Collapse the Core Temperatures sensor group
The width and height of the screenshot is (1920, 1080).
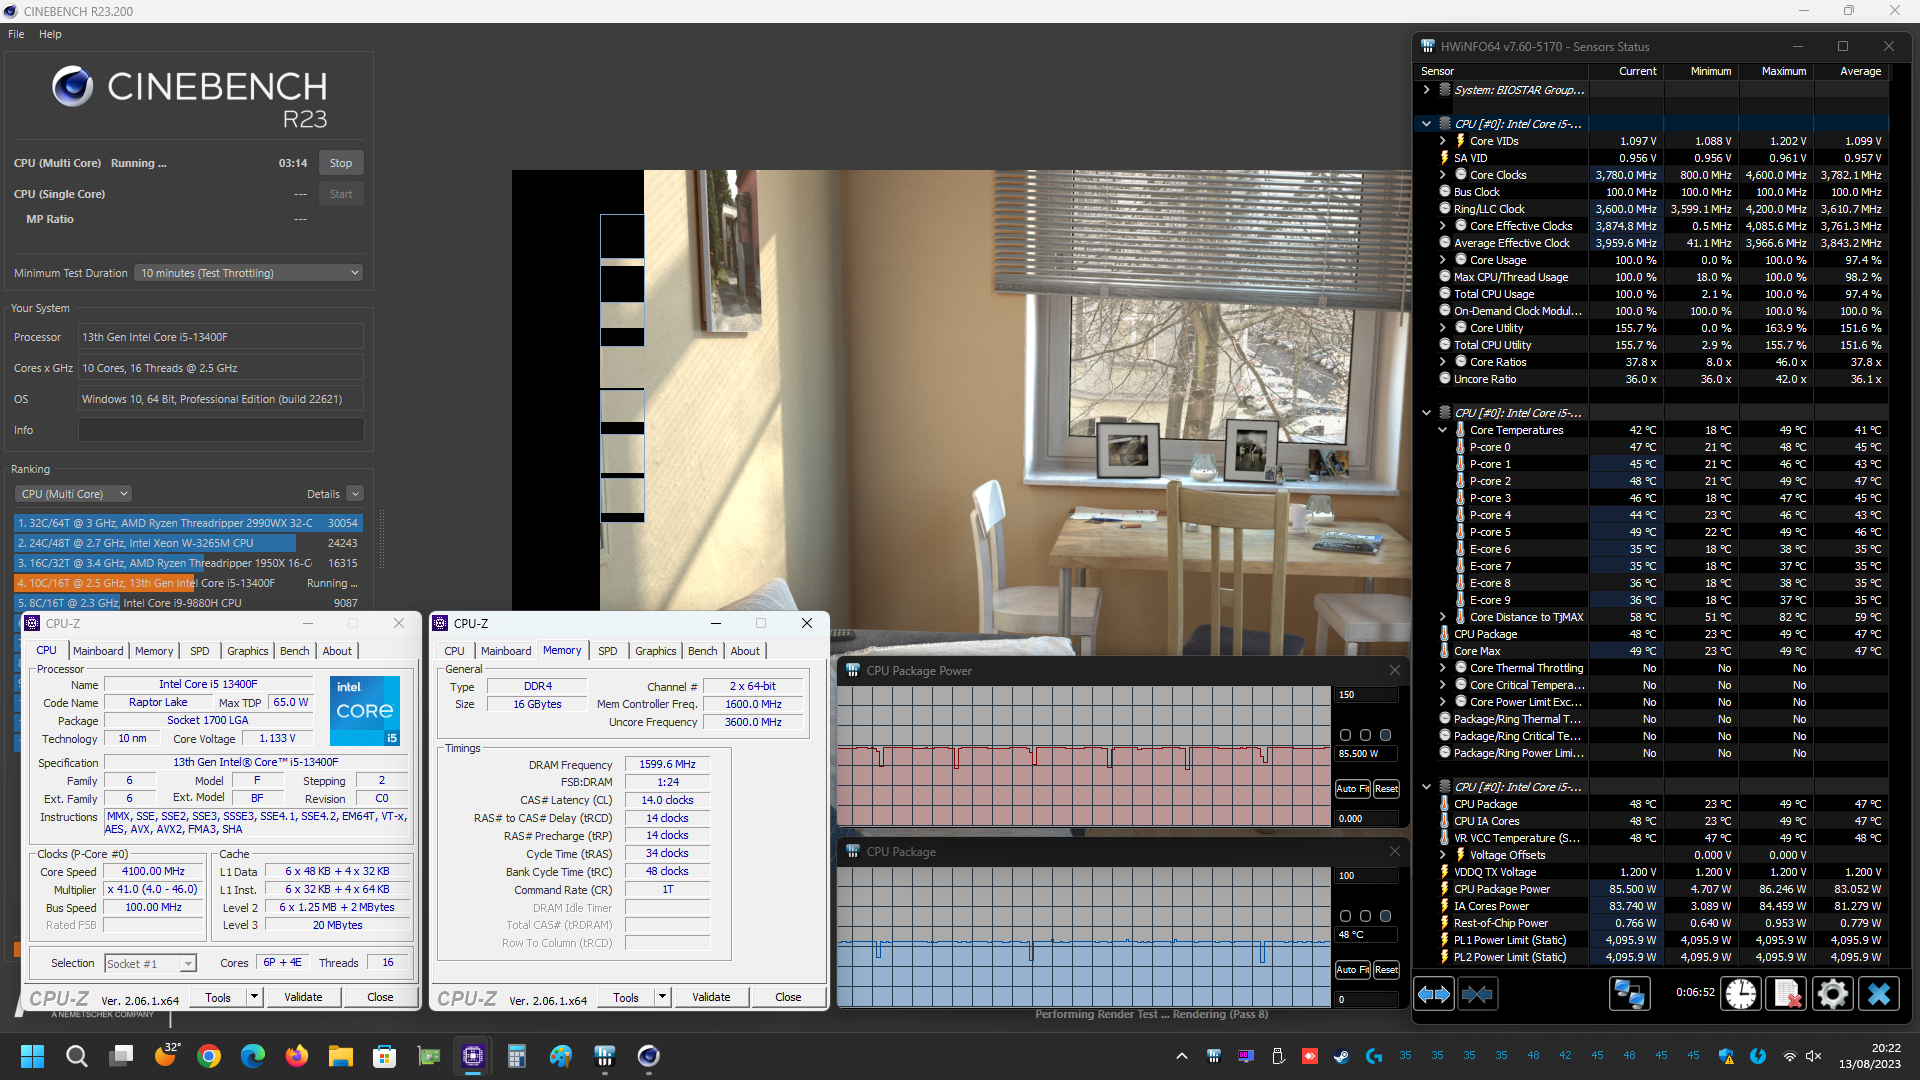[x=1443, y=430]
